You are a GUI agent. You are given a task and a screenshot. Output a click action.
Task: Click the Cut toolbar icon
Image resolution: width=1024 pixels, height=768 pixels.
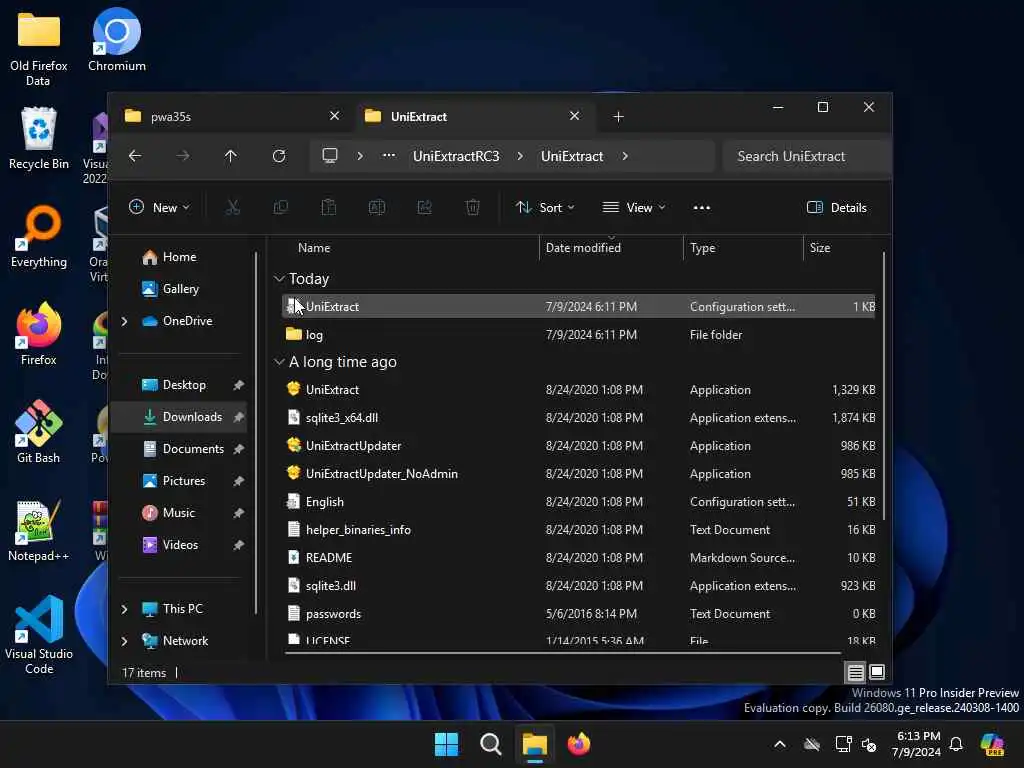point(232,208)
